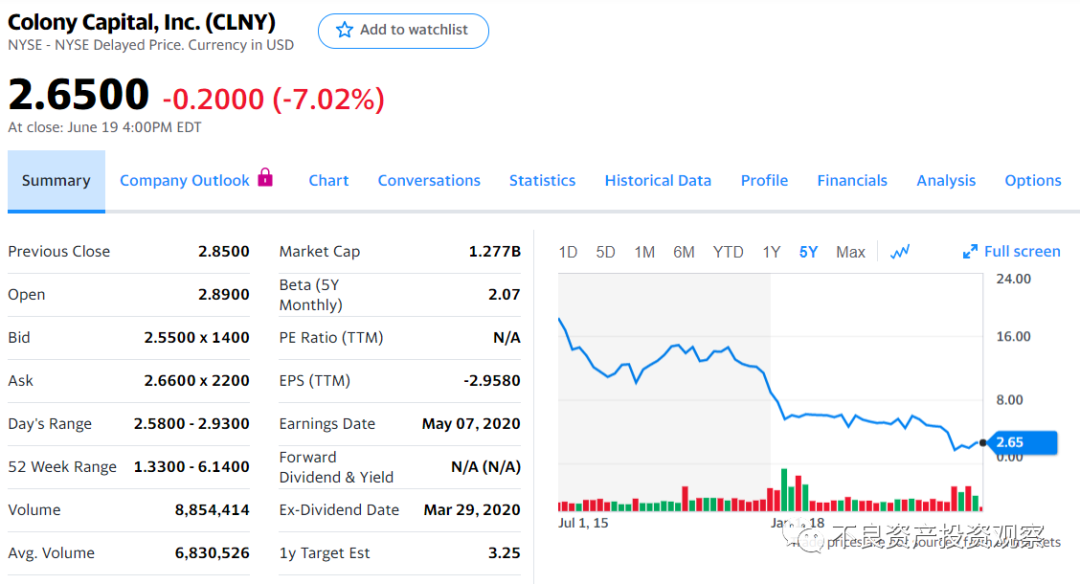Set chart range to 1Y

[771, 252]
